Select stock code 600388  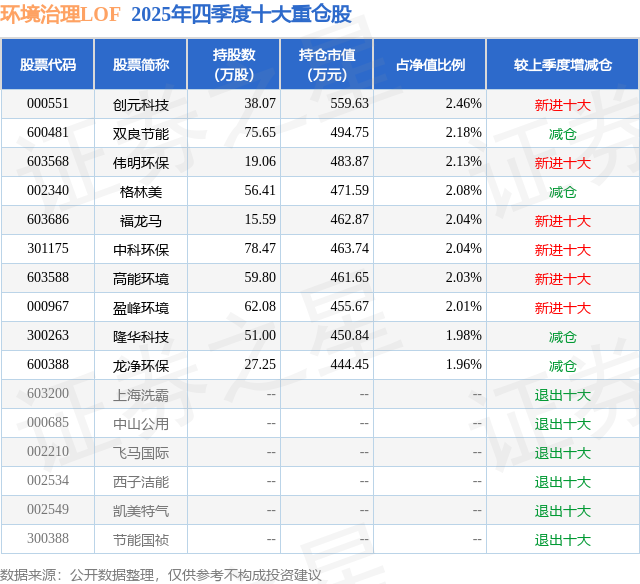tap(48, 364)
